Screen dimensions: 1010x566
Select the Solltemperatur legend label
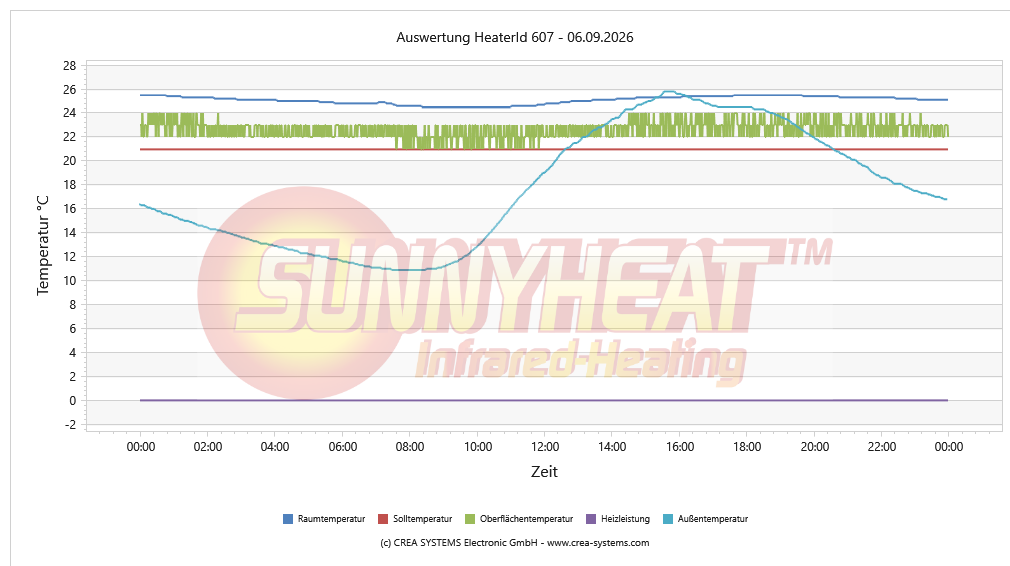423,519
